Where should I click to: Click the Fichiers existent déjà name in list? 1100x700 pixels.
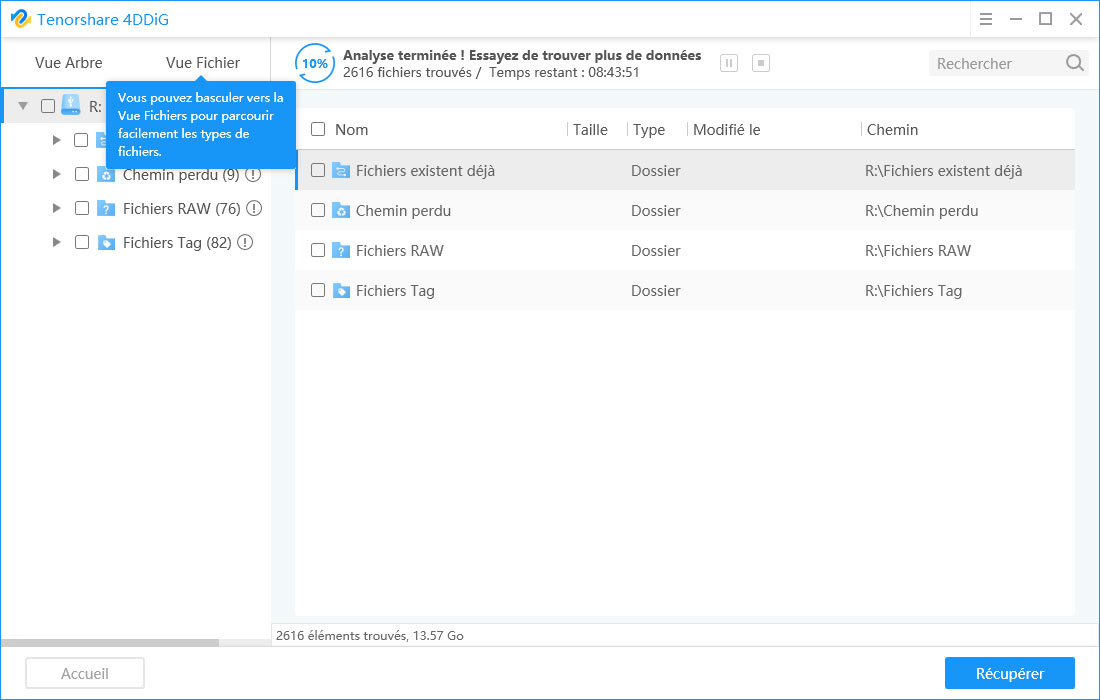pos(425,170)
